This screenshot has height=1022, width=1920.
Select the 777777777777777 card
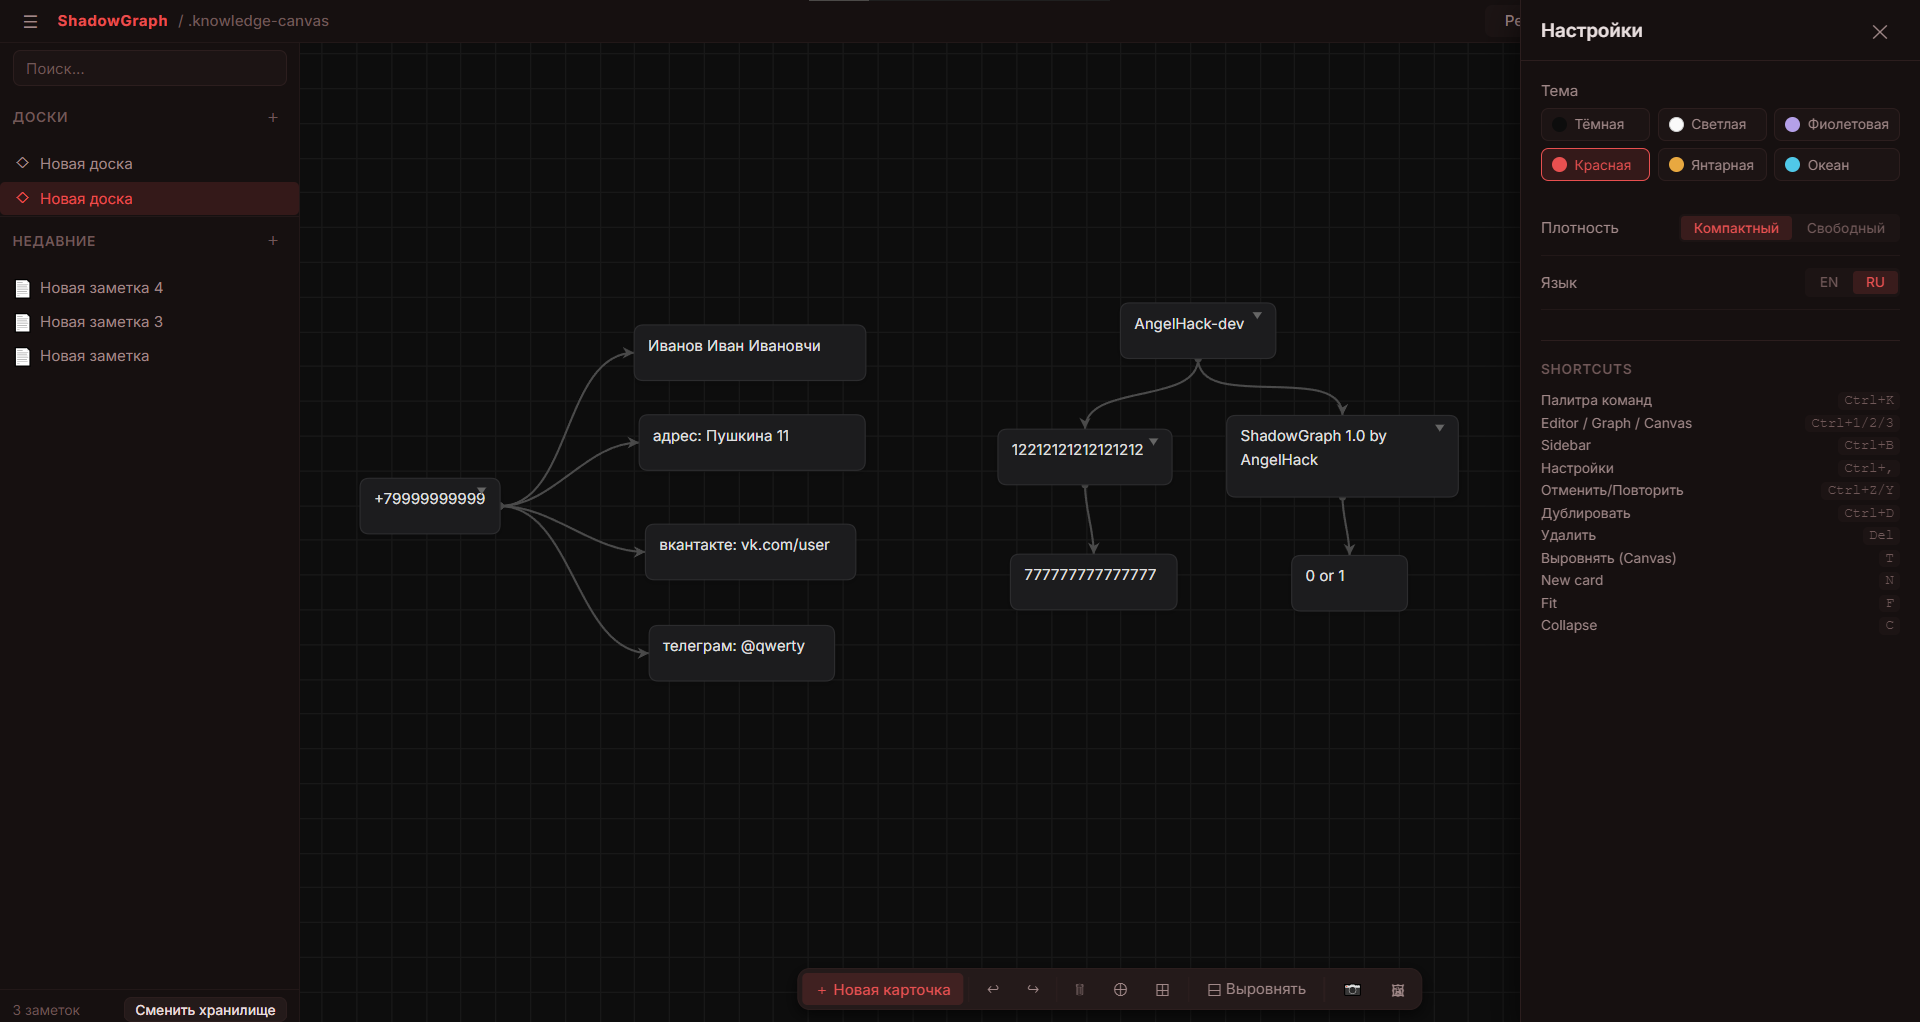coord(1093,582)
